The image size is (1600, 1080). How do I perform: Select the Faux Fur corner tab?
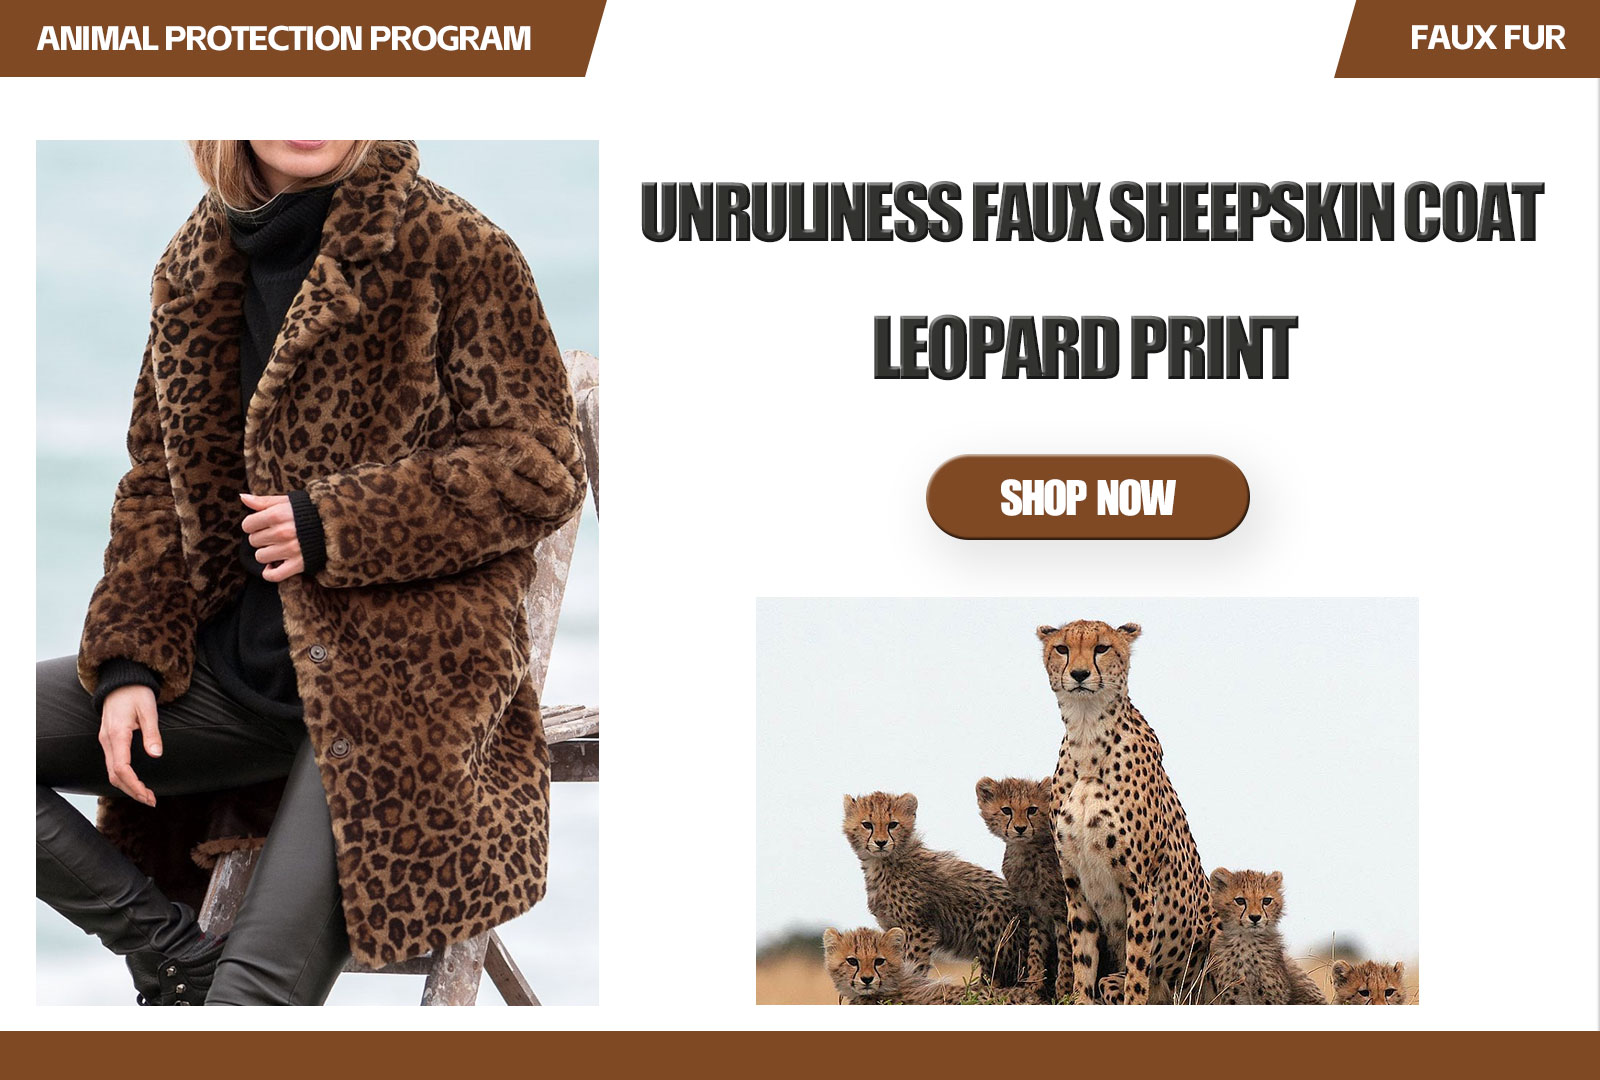coord(1486,38)
